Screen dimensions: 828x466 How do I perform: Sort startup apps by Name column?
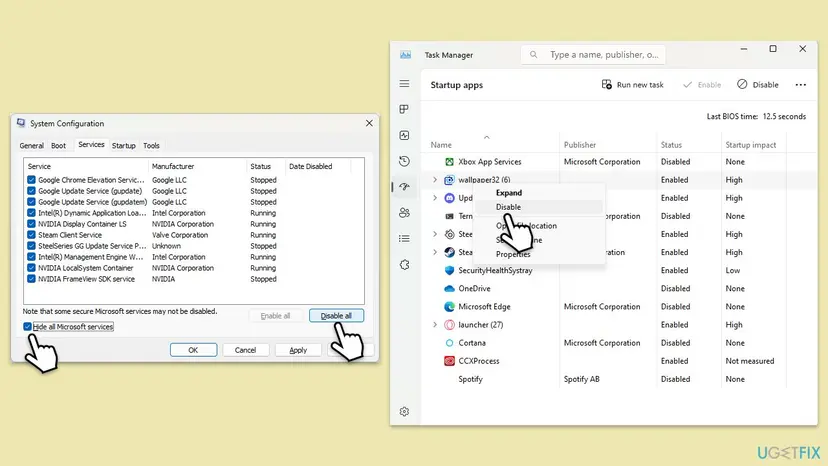[x=441, y=145]
